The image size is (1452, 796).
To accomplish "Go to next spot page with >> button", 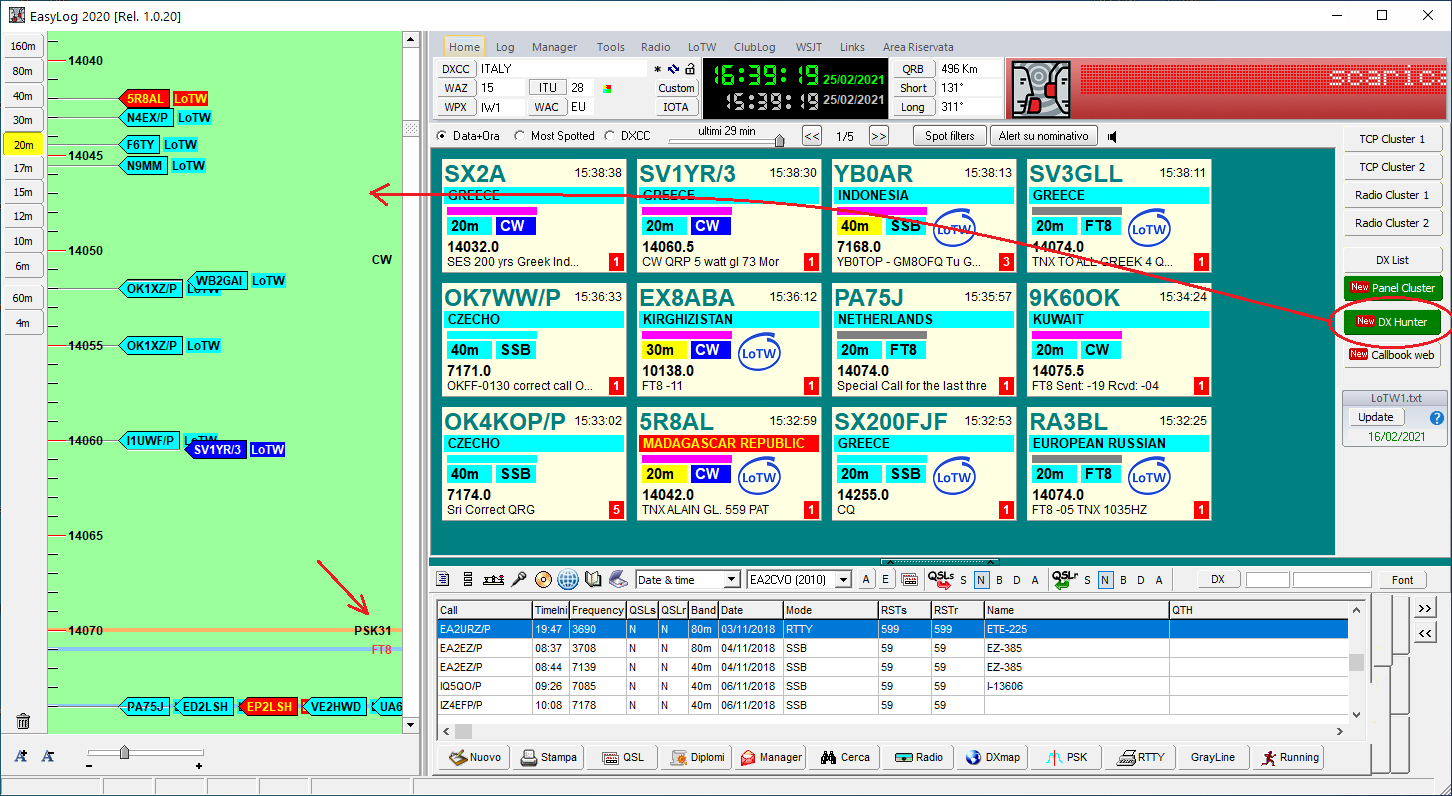I will tap(878, 136).
